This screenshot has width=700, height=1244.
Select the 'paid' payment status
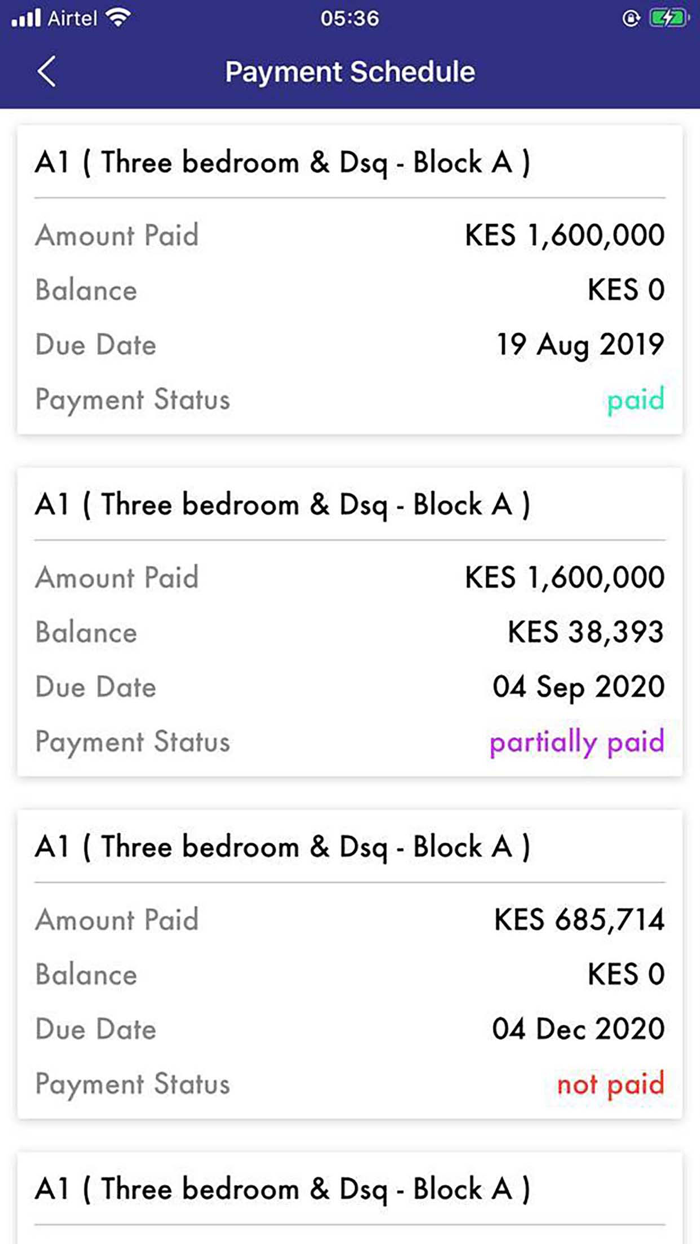pos(635,399)
